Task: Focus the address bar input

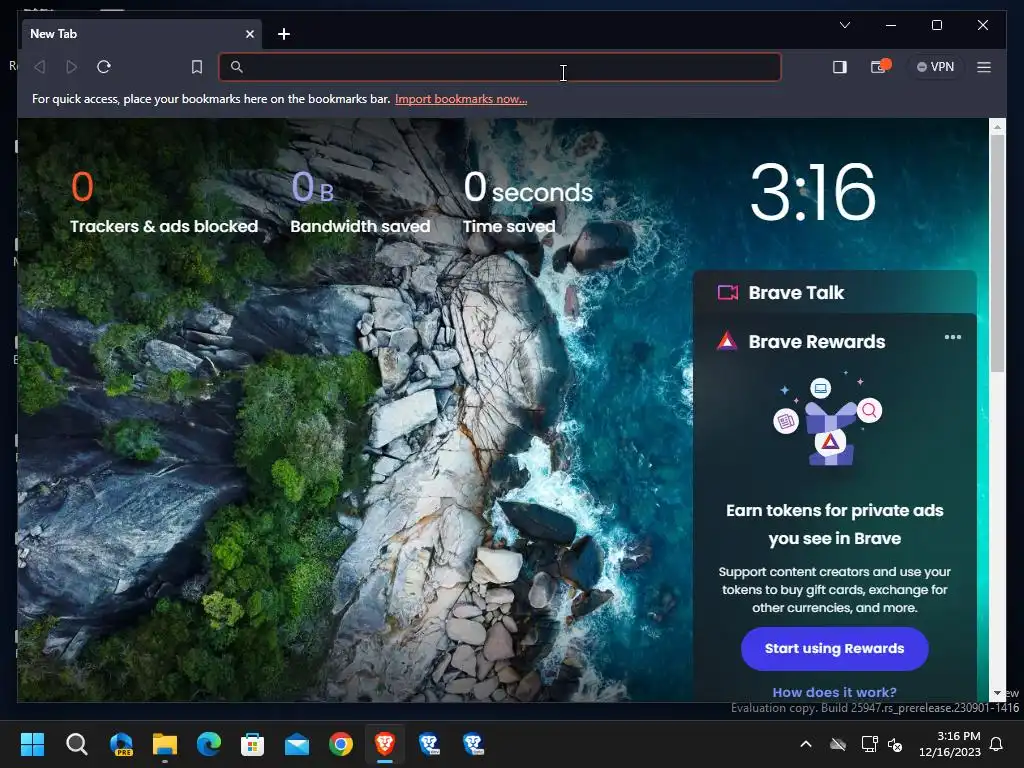Action: click(x=500, y=67)
